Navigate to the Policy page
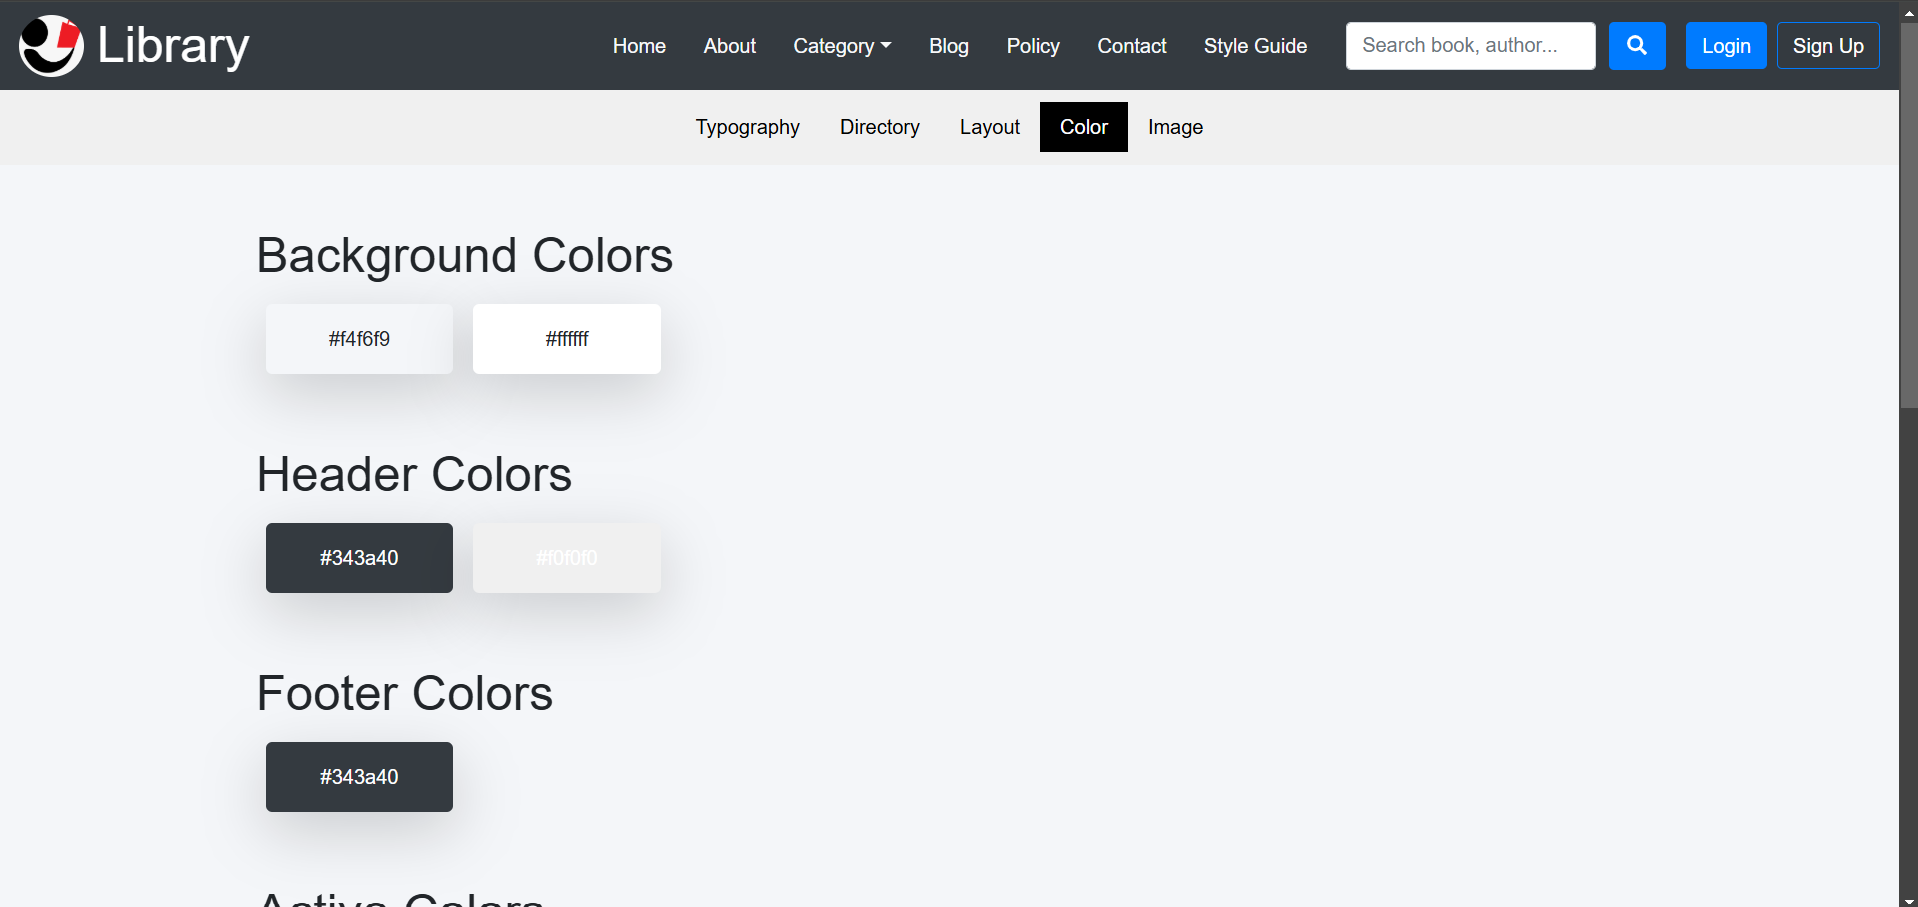Image resolution: width=1918 pixels, height=907 pixels. (x=1032, y=46)
